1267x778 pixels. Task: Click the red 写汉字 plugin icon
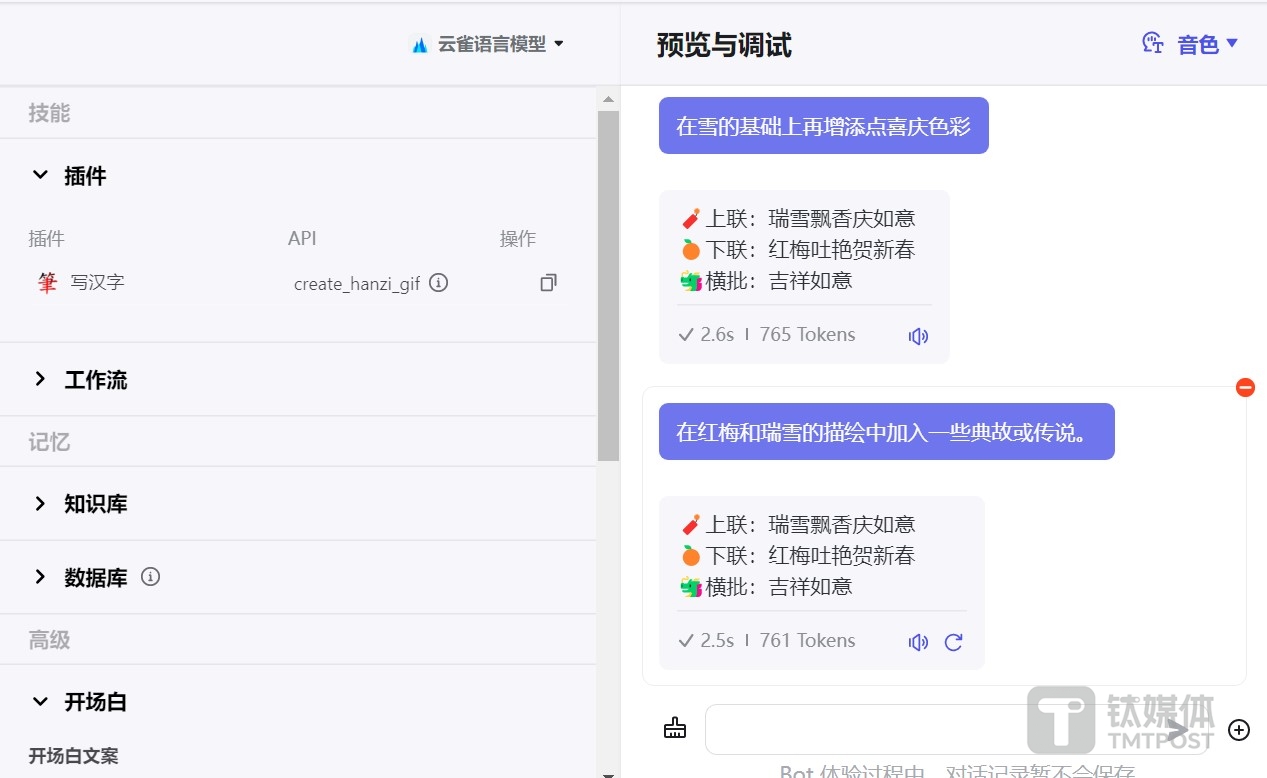[47, 283]
